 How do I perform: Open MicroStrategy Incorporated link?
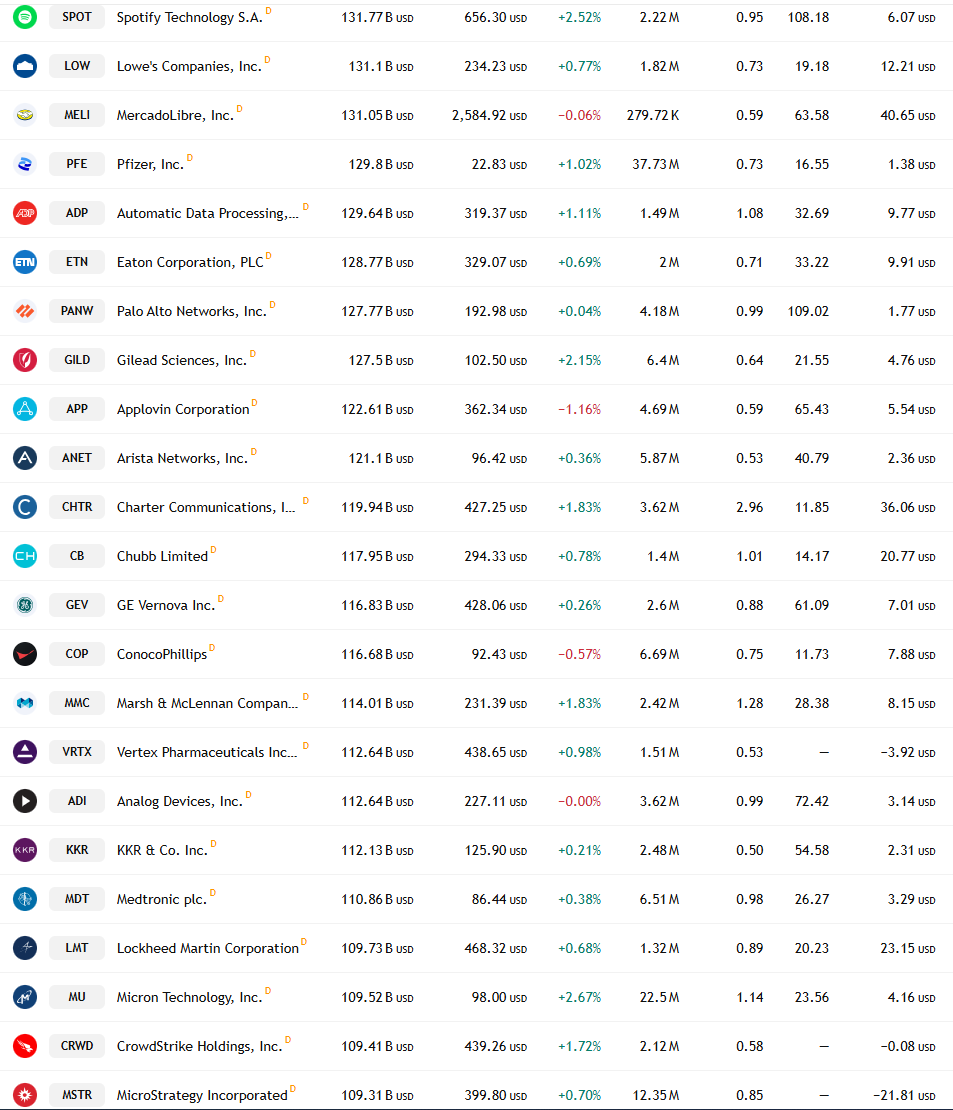[202, 1095]
